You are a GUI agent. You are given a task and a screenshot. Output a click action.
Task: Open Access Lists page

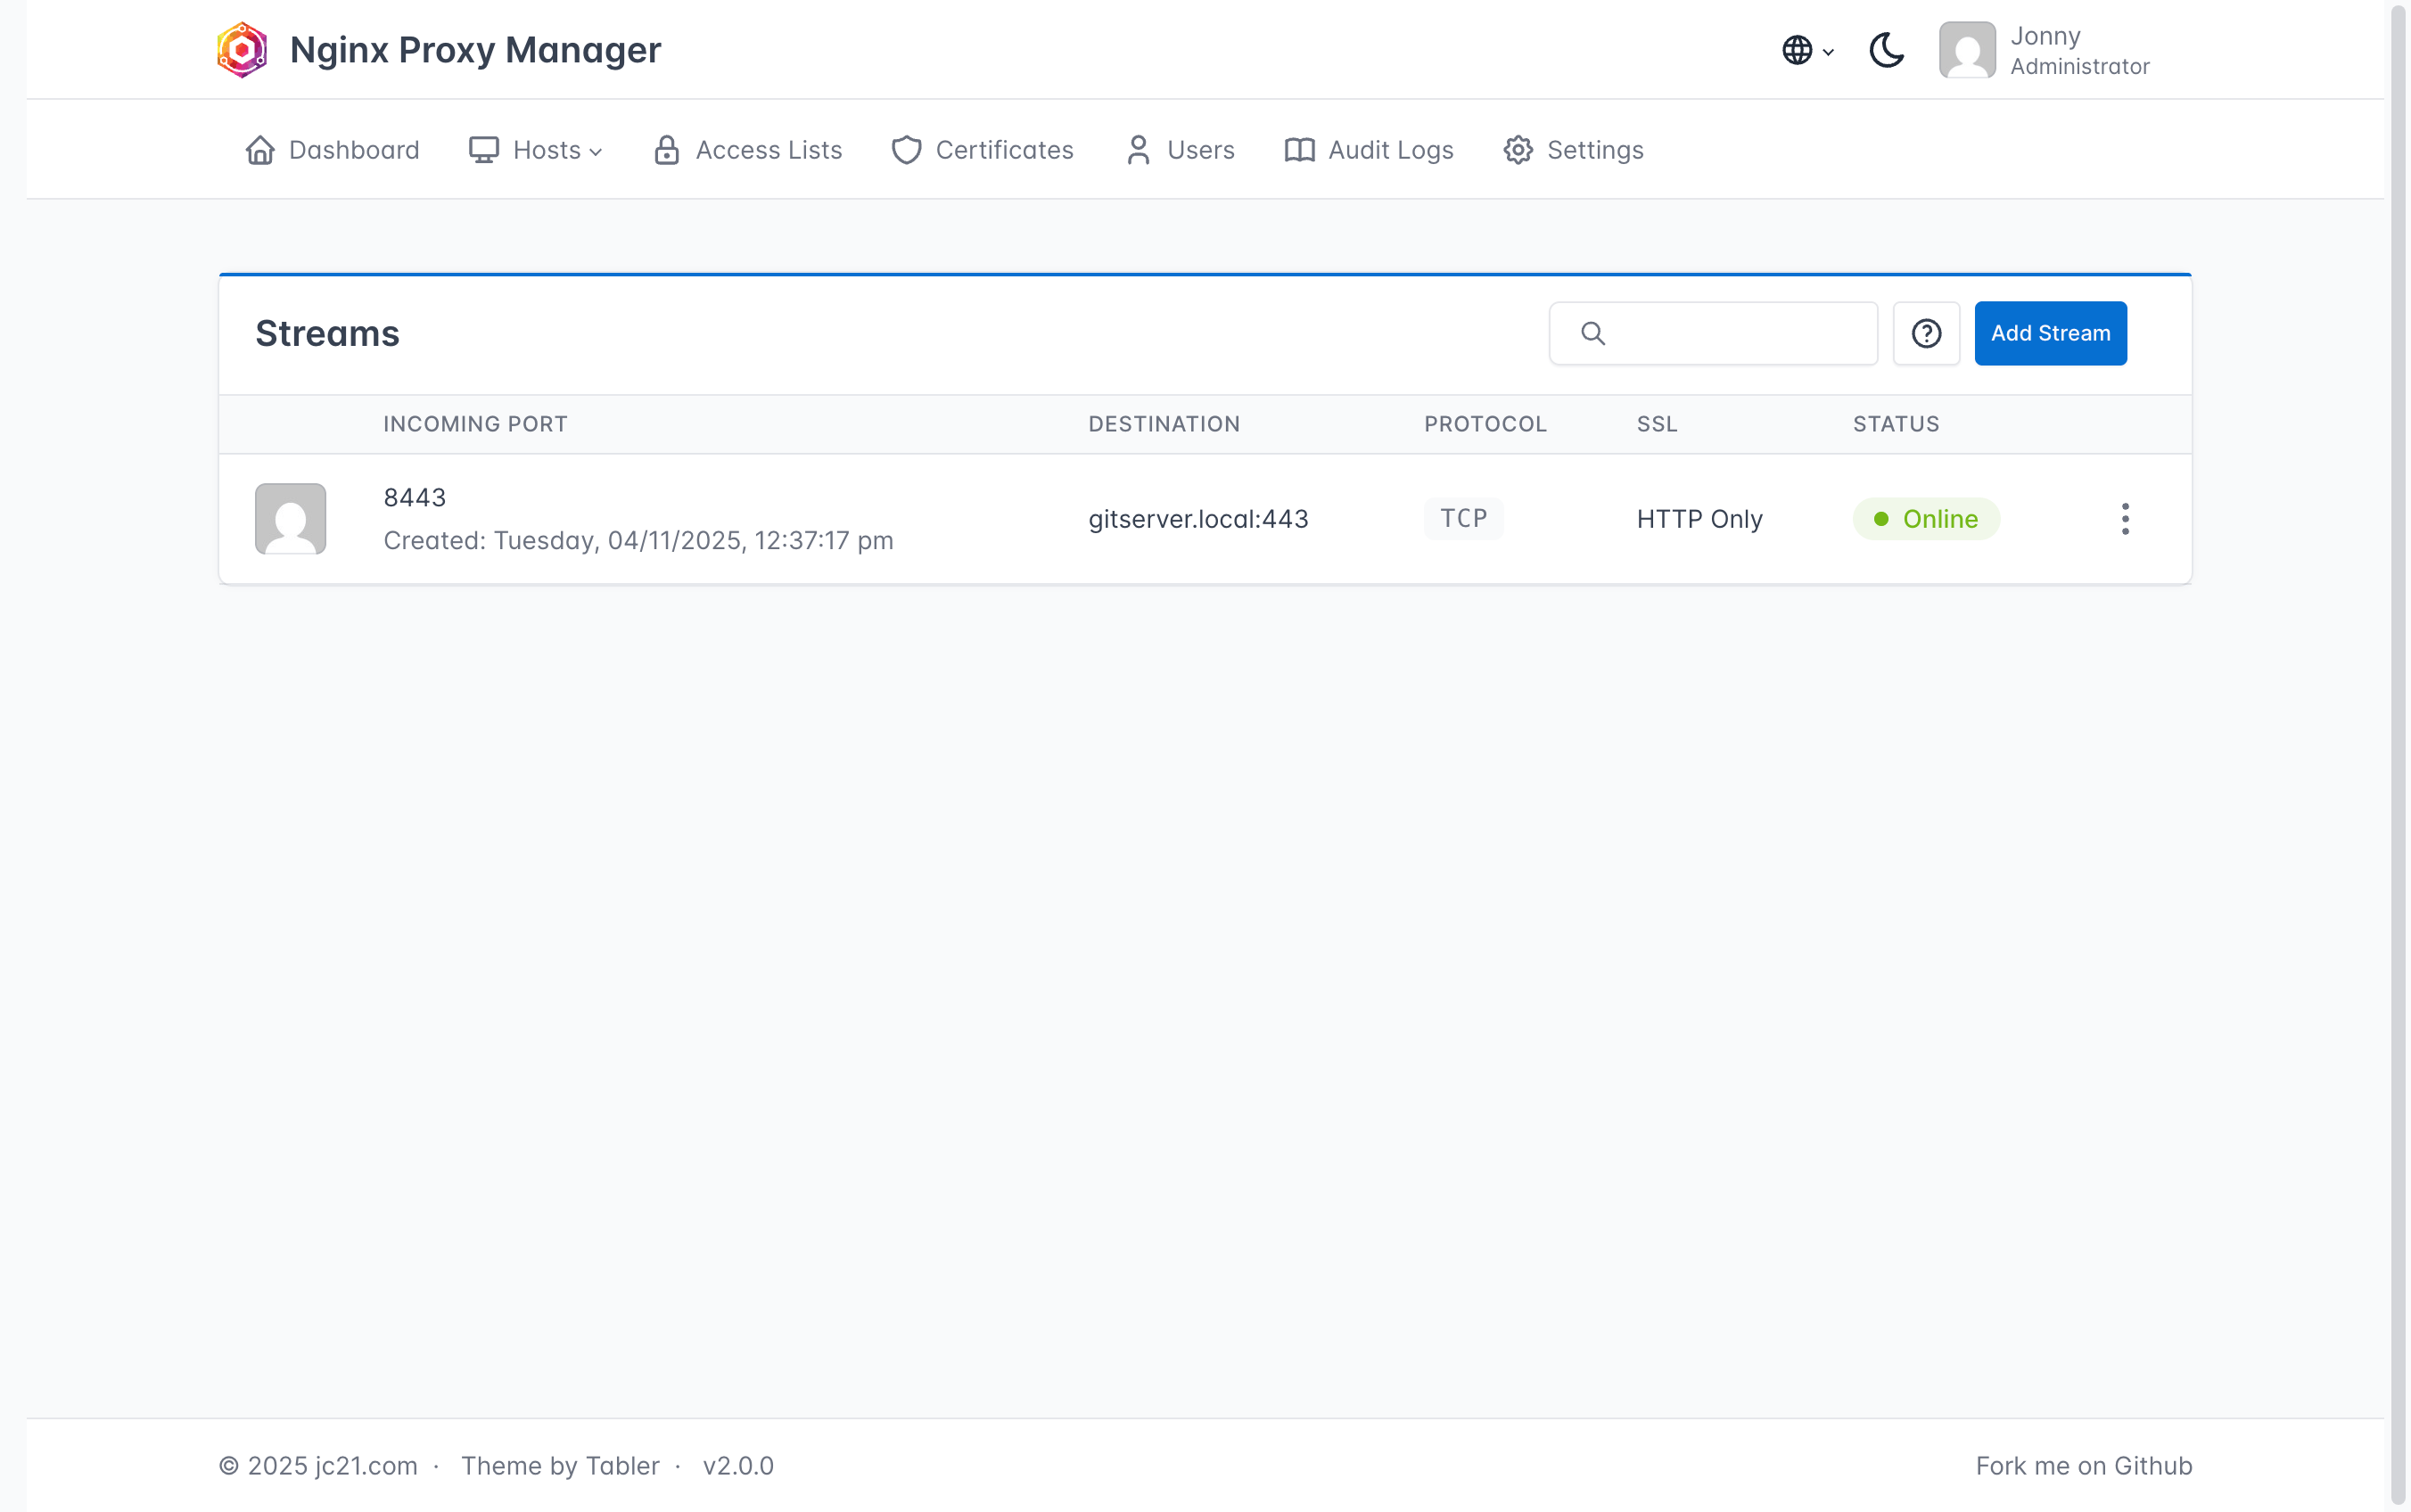point(748,150)
